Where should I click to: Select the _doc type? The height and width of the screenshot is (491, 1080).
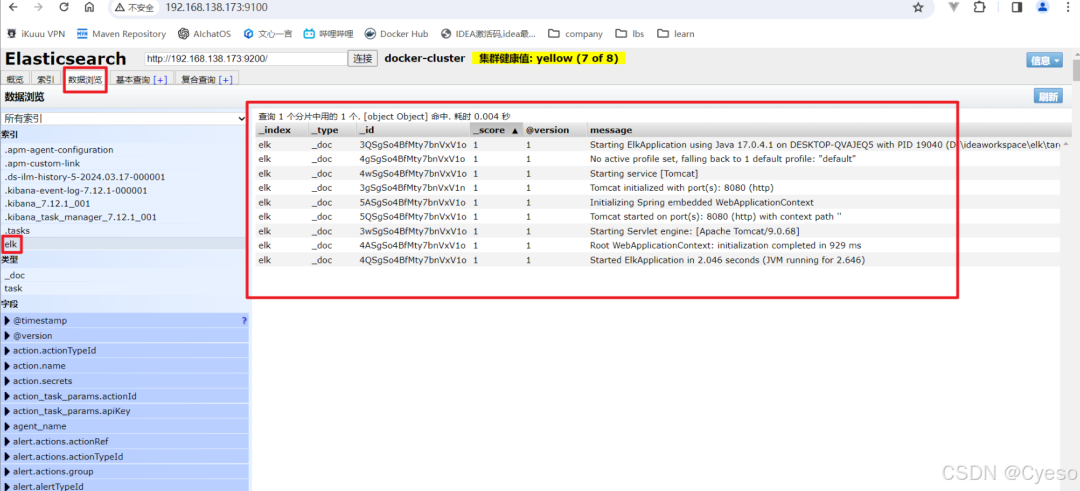tap(14, 275)
